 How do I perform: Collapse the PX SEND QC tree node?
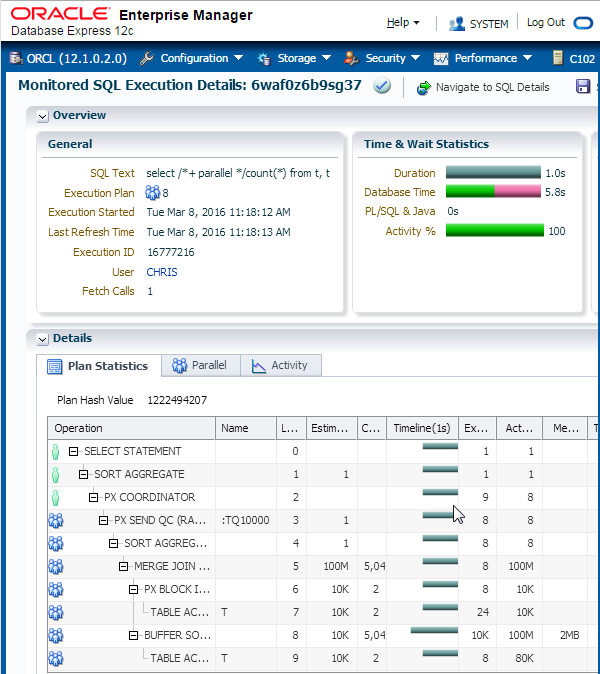(x=103, y=521)
